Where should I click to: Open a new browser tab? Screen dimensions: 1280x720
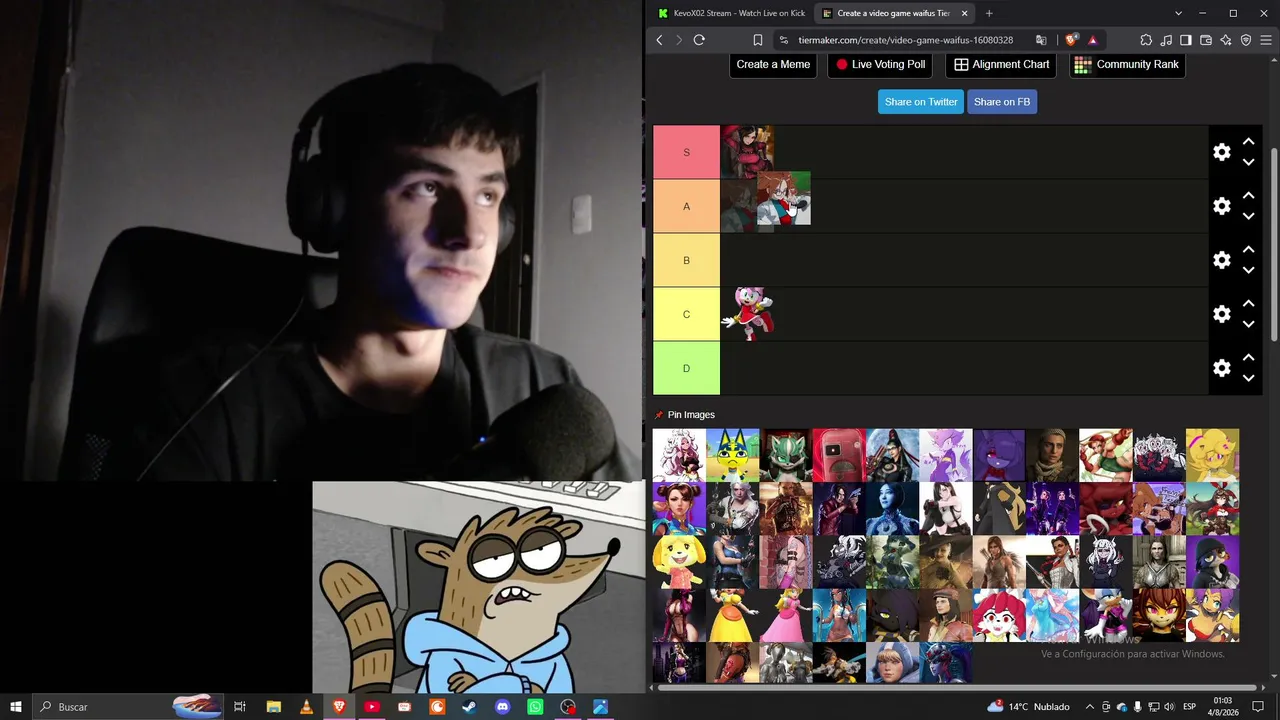click(x=989, y=13)
